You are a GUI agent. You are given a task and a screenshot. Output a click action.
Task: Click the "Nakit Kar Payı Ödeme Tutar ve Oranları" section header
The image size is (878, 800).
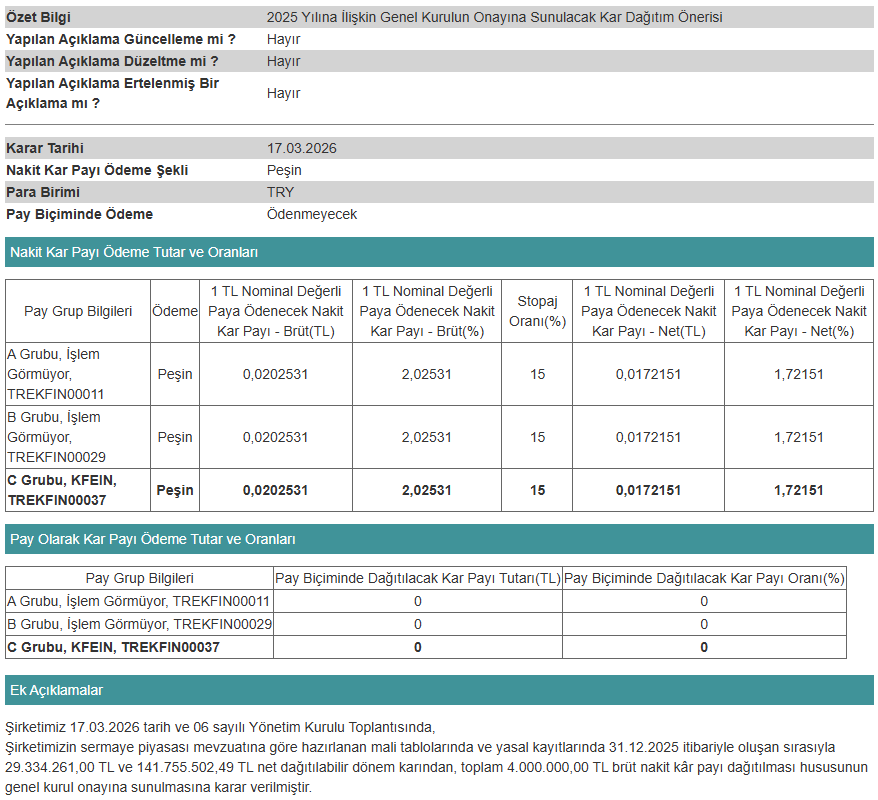pos(134,253)
